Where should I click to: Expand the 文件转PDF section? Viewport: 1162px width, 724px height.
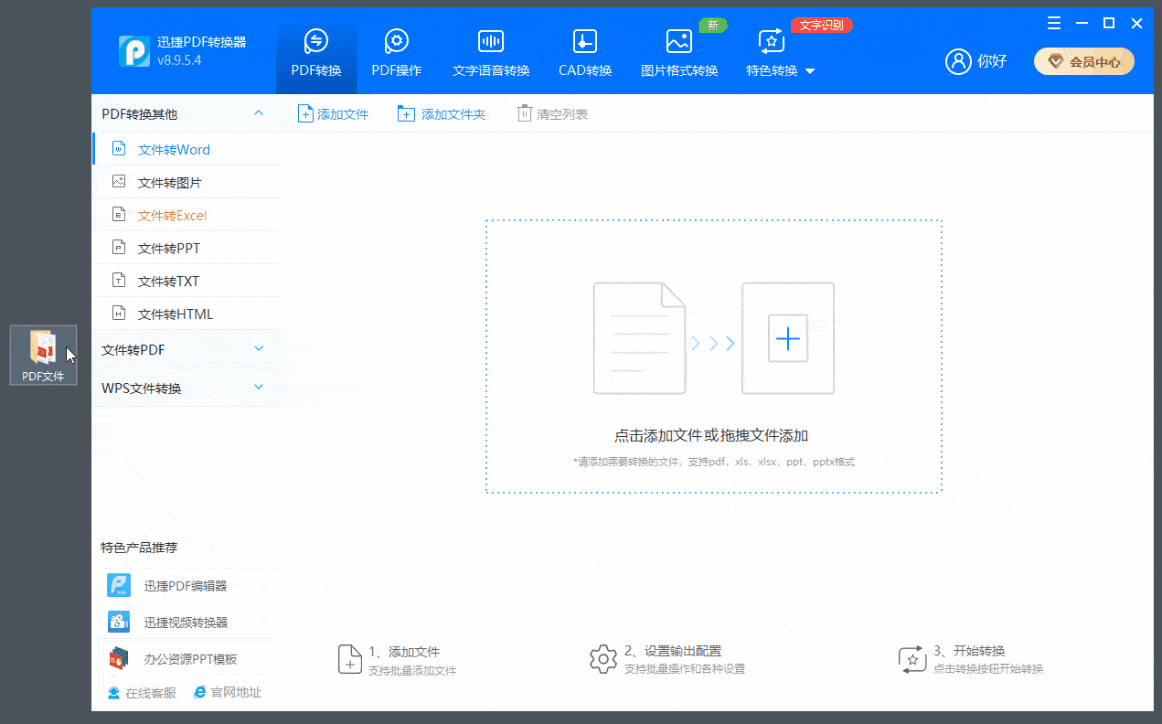258,349
